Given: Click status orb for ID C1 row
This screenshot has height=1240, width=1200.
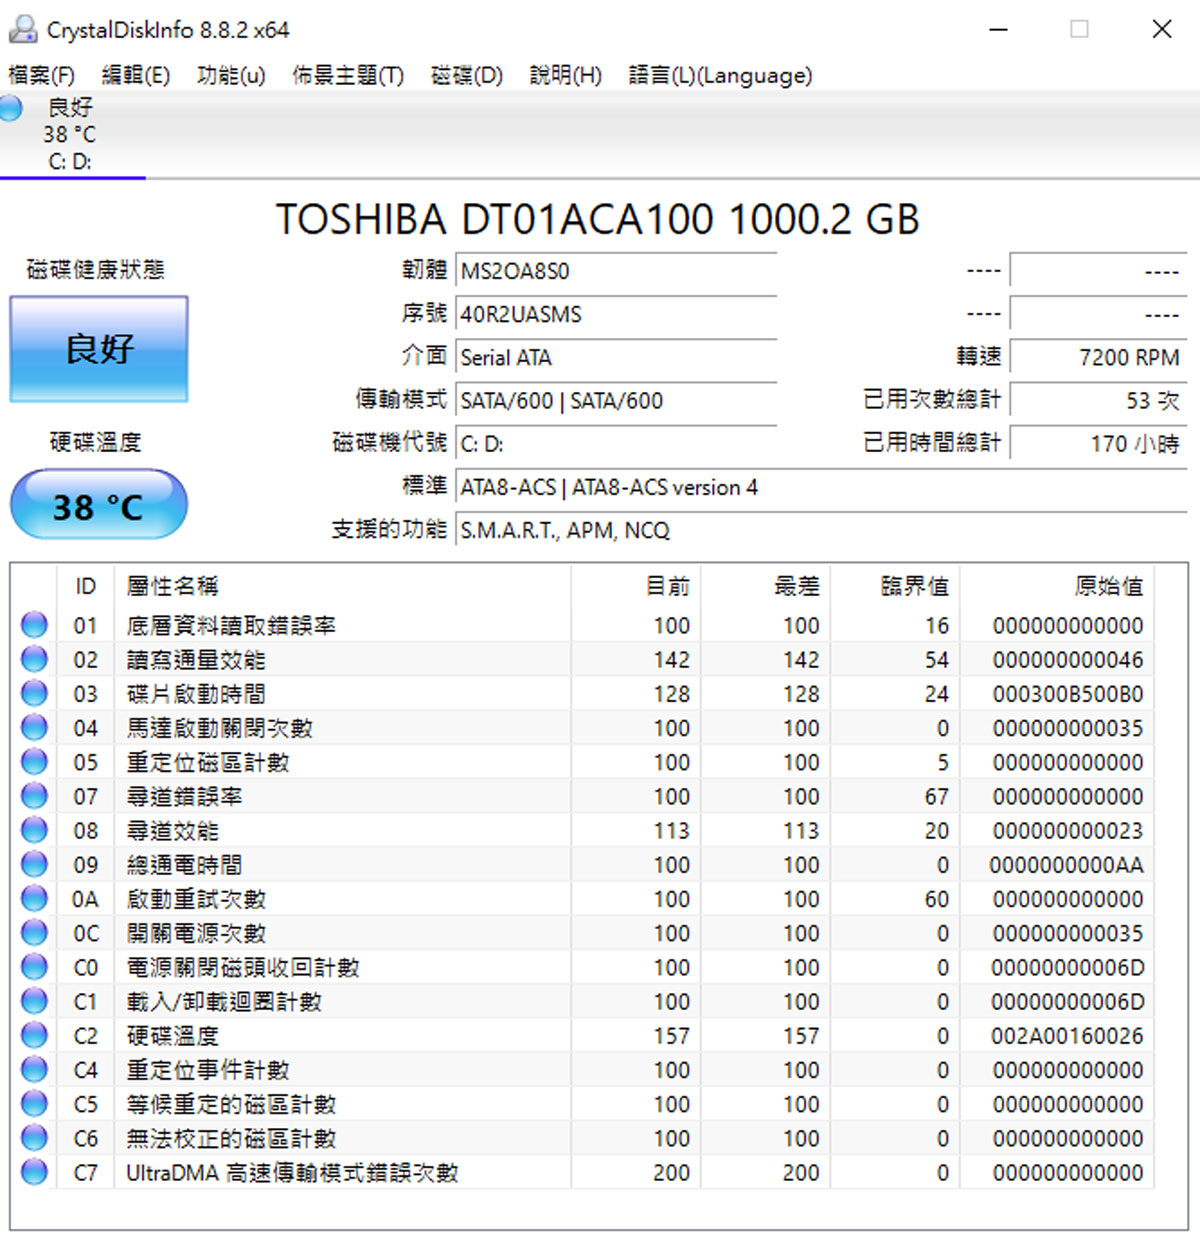Looking at the screenshot, I should coord(34,1001).
